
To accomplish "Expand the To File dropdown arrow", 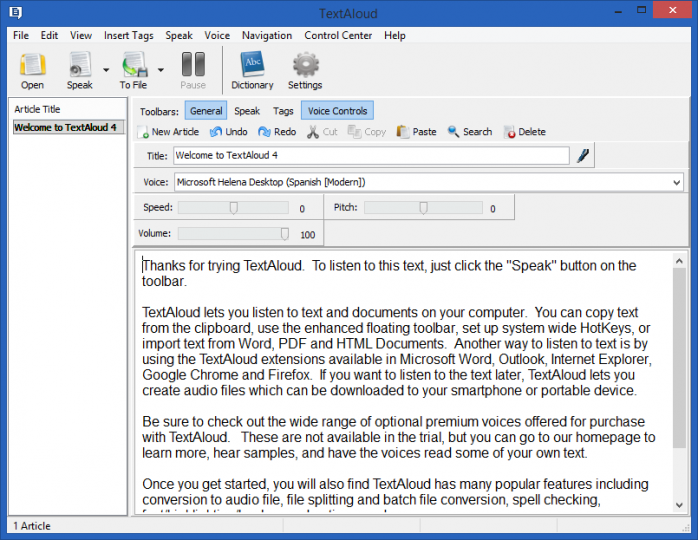I will [x=160, y=70].
